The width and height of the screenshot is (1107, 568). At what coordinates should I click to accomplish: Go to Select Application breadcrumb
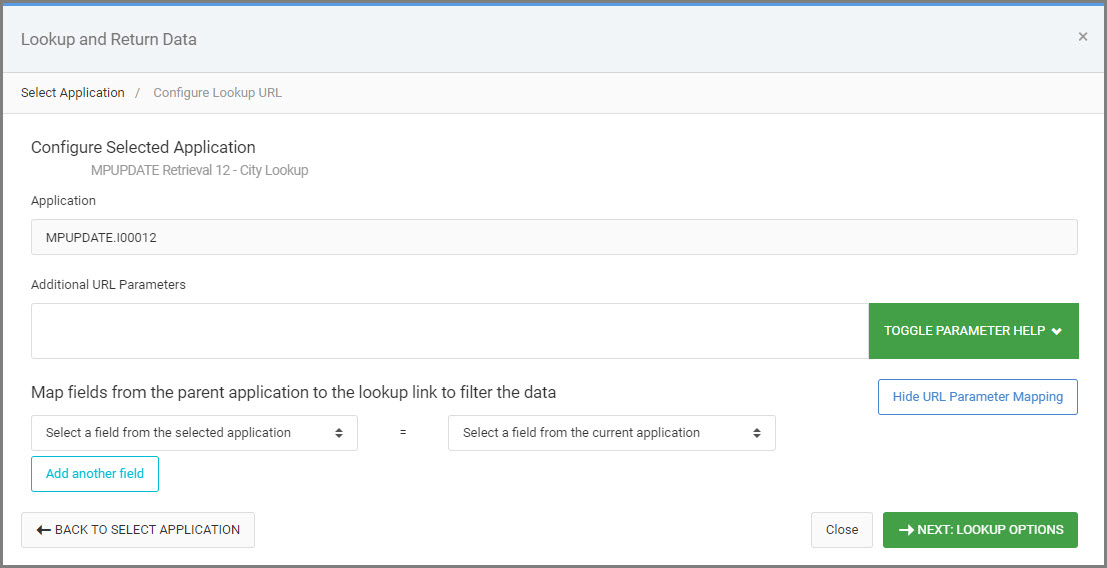coord(73,92)
